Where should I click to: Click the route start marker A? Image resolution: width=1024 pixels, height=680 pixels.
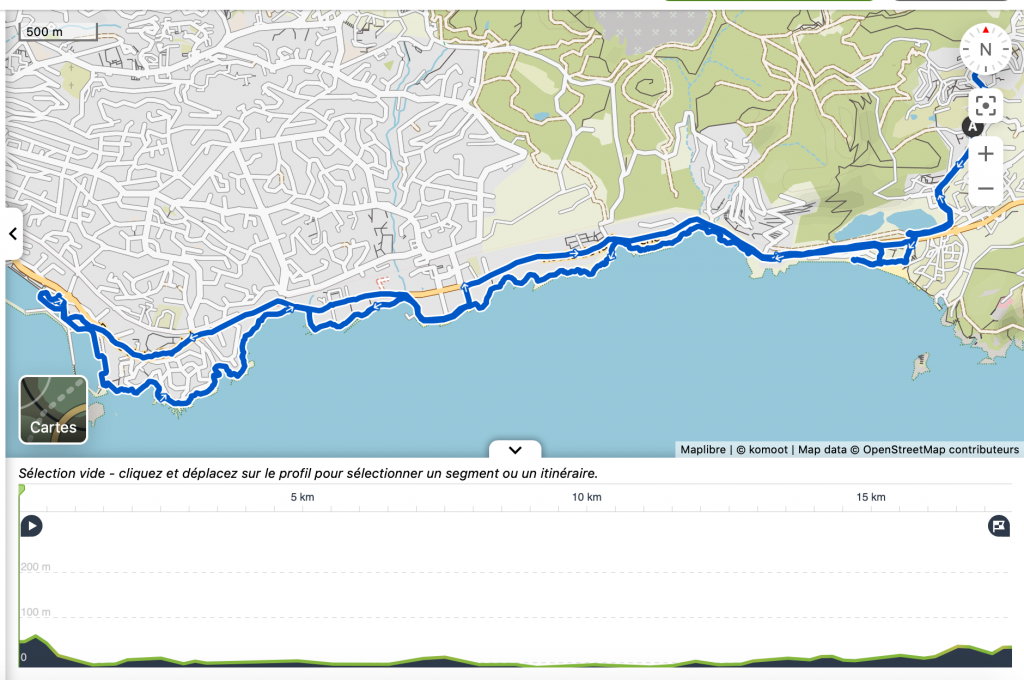coord(969,126)
